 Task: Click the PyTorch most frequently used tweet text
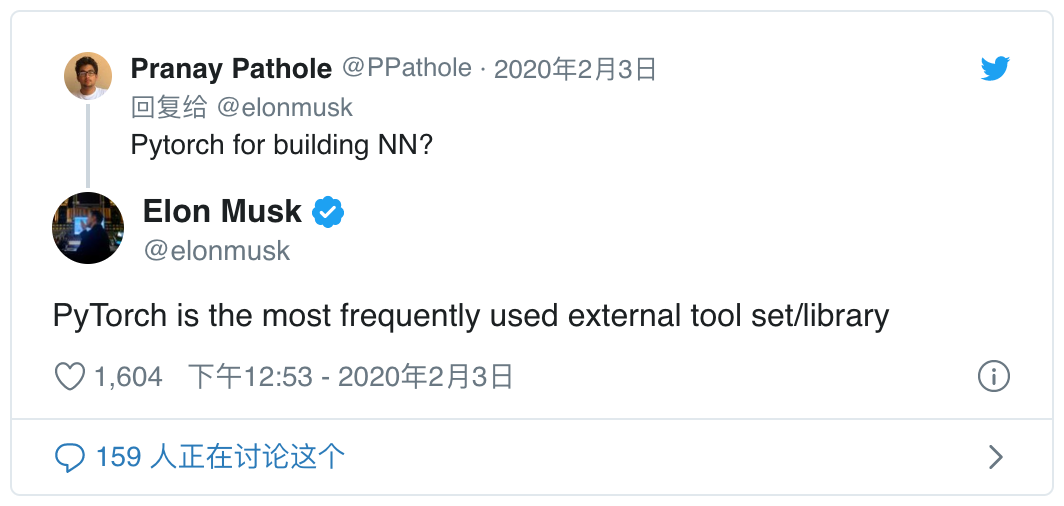[471, 317]
